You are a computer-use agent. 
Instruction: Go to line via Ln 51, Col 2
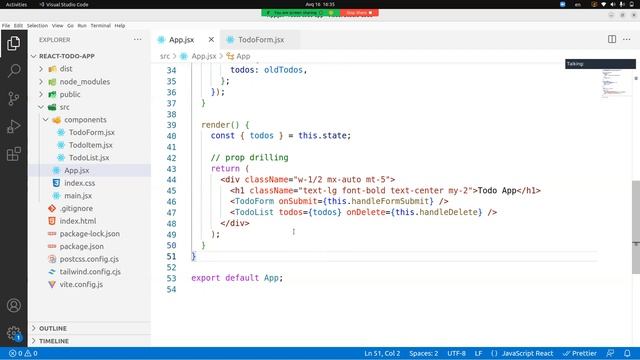(x=382, y=353)
